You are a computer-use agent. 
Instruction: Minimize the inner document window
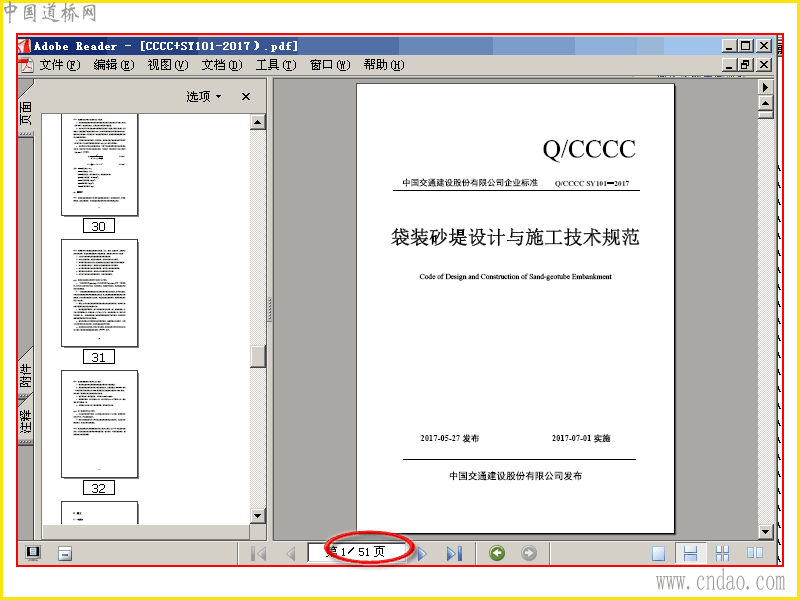click(729, 65)
